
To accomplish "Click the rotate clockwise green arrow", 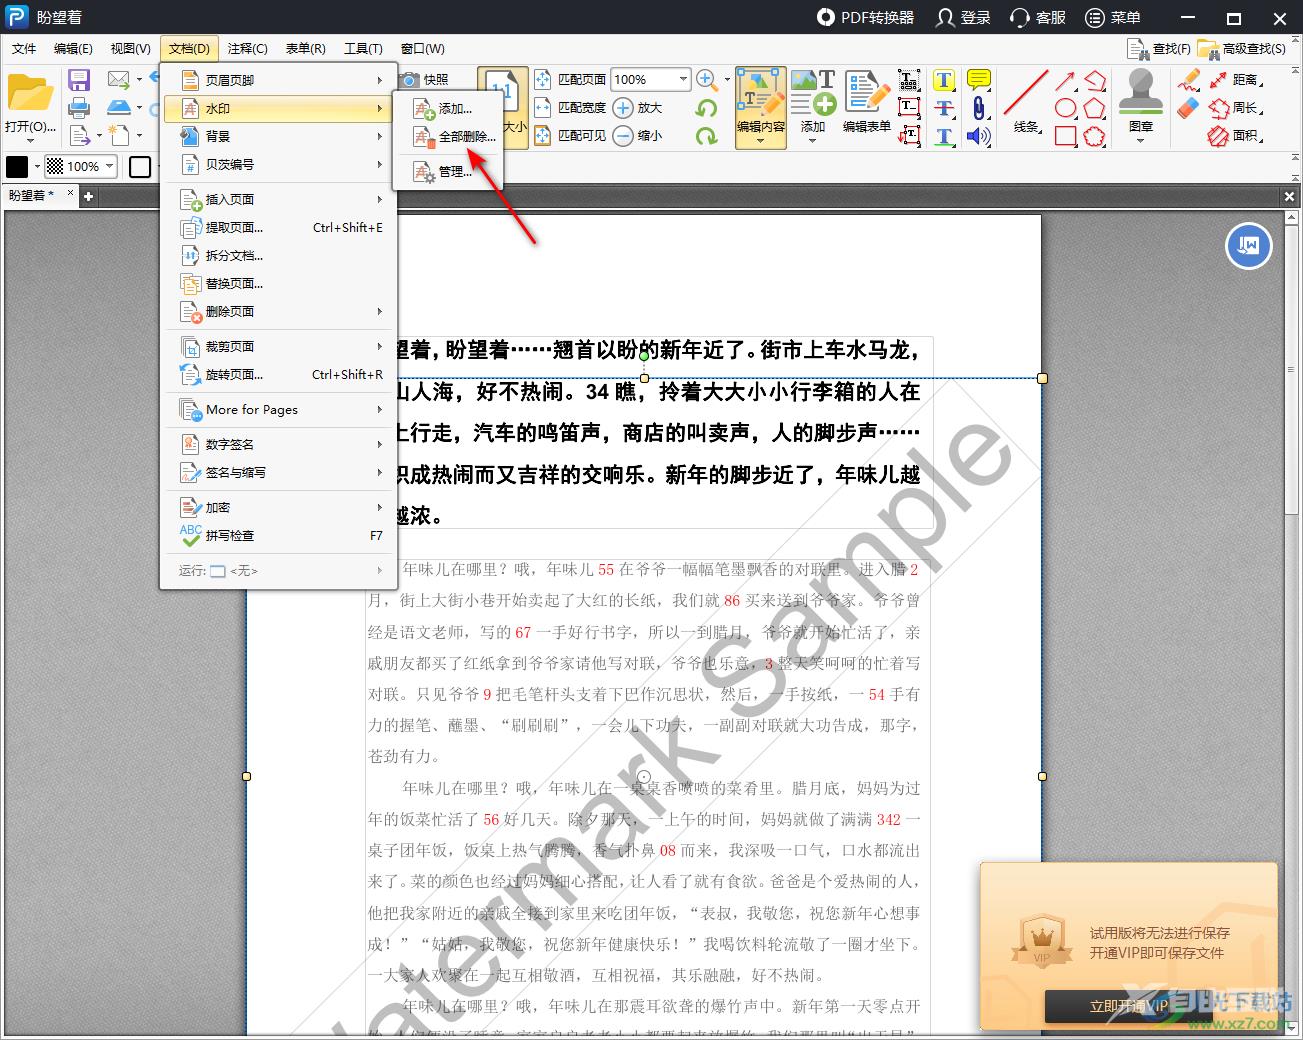I will (x=707, y=135).
